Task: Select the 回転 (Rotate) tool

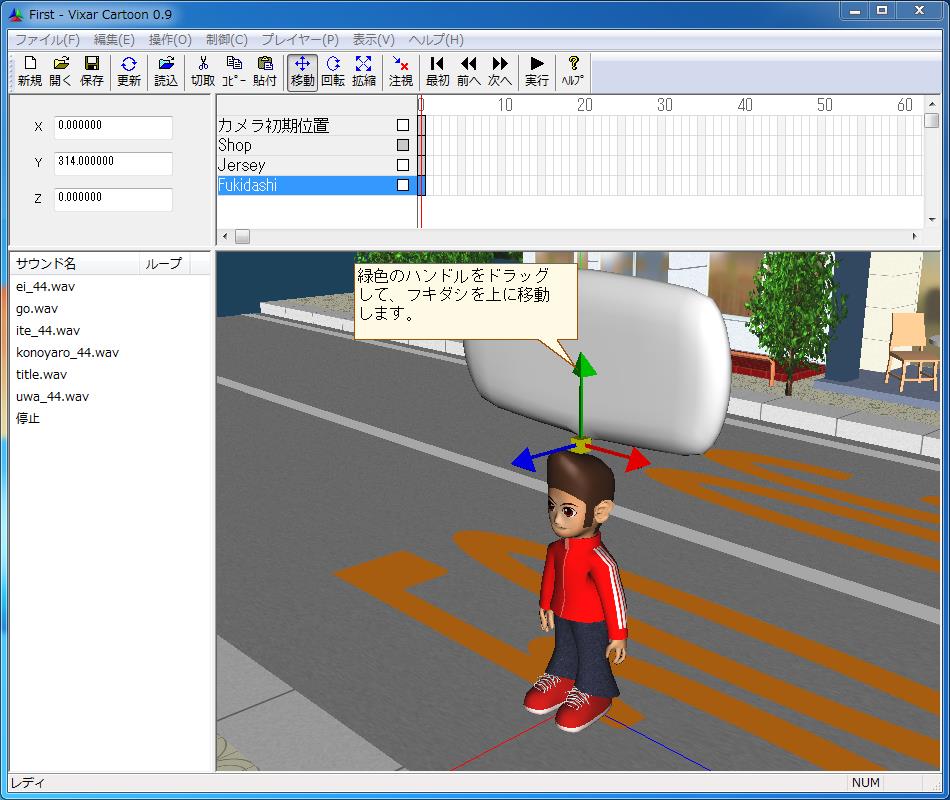Action: click(x=333, y=72)
